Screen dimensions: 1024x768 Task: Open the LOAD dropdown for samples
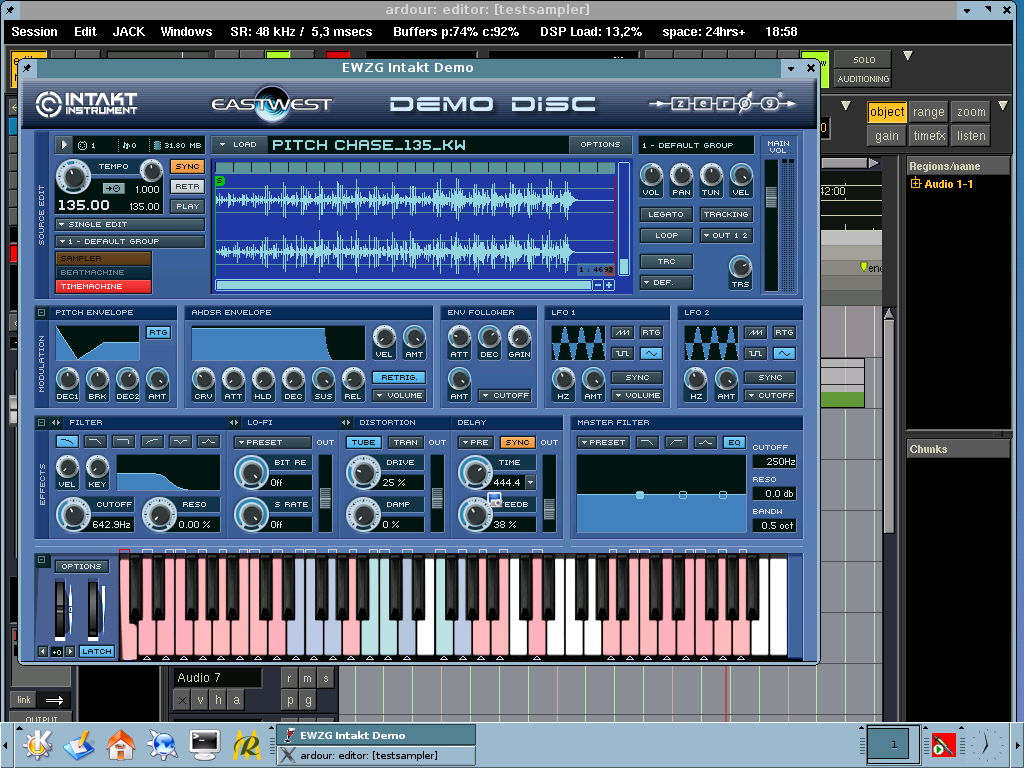pos(239,145)
